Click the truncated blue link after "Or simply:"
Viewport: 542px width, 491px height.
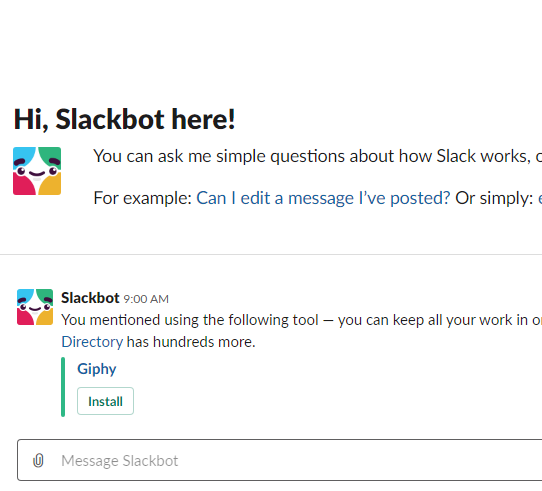point(540,198)
